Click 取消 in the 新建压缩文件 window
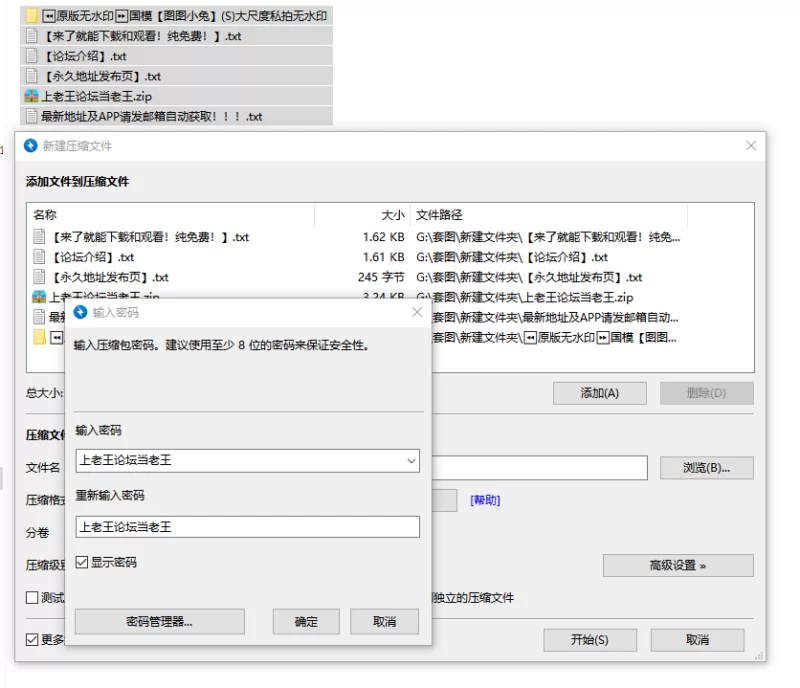 coord(697,640)
